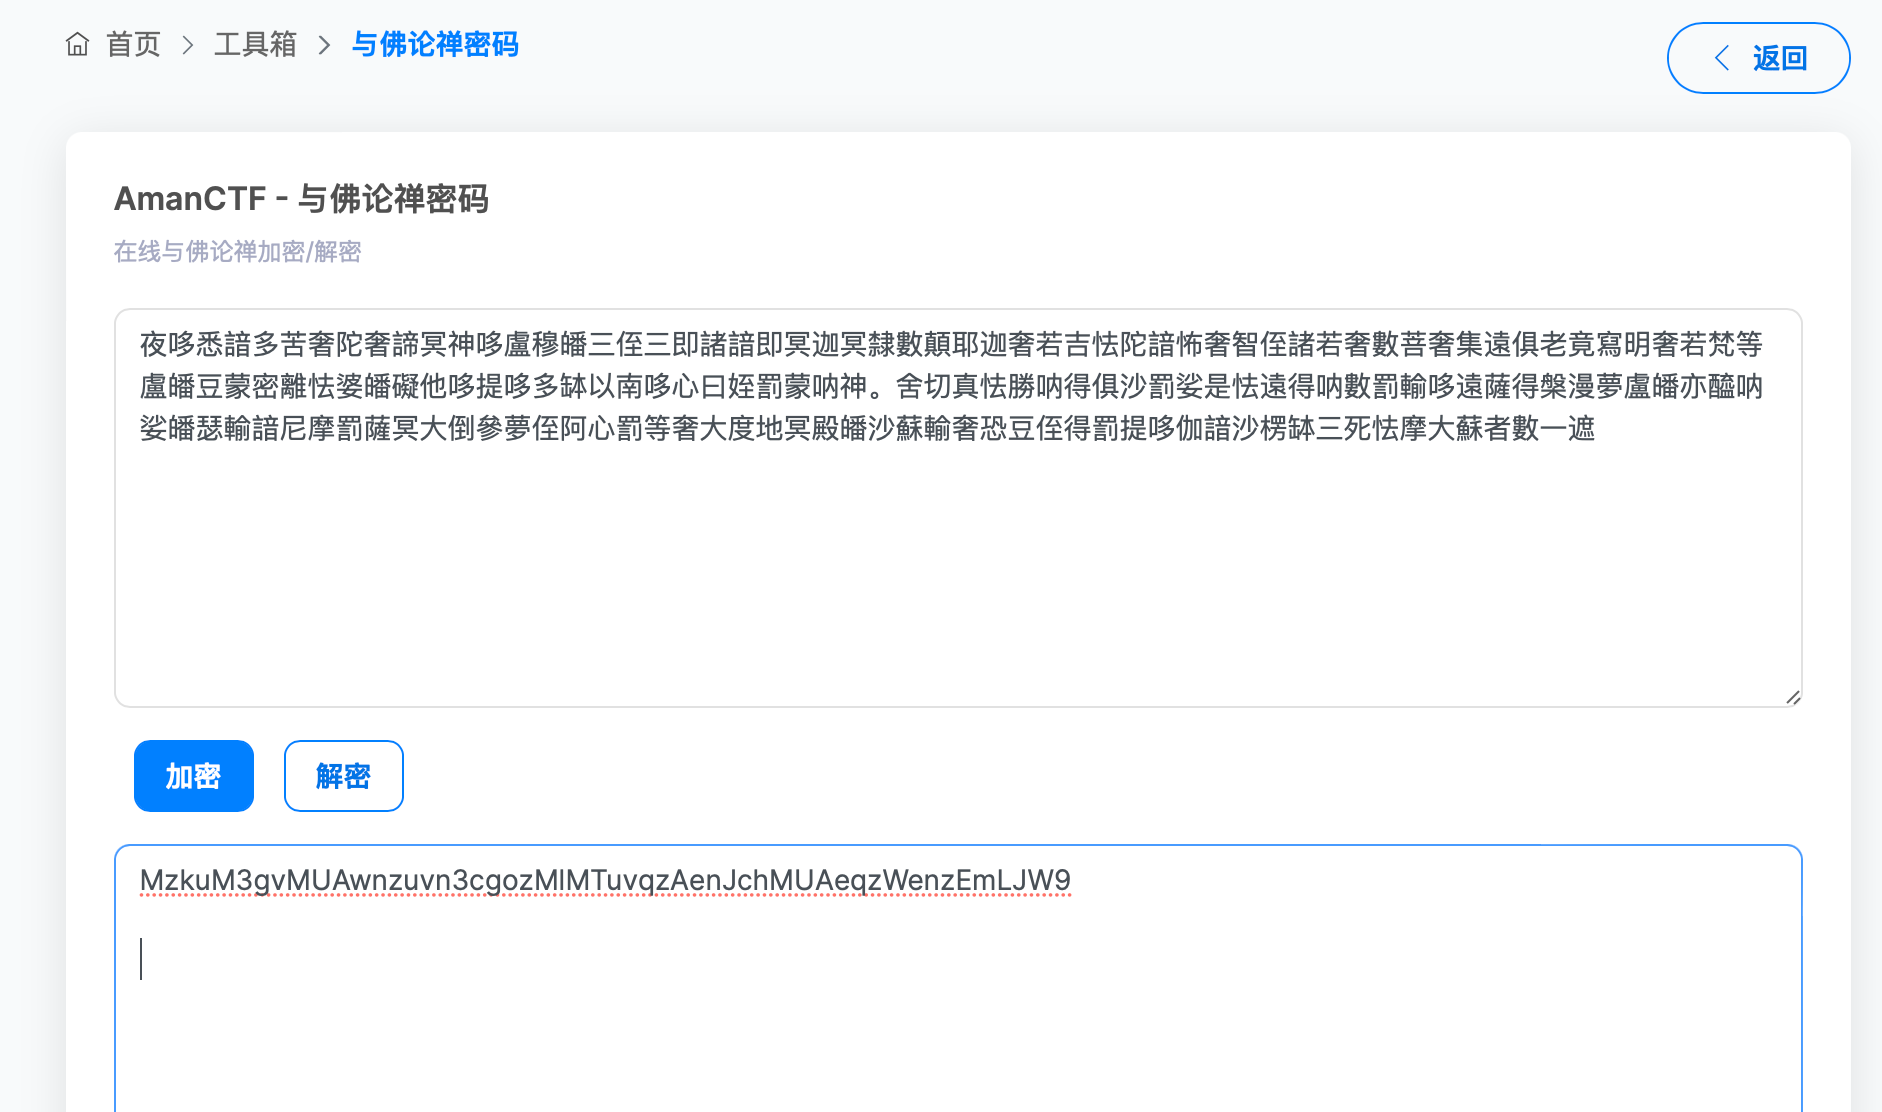Click the chevron between 首页 and 工具箱

186,45
